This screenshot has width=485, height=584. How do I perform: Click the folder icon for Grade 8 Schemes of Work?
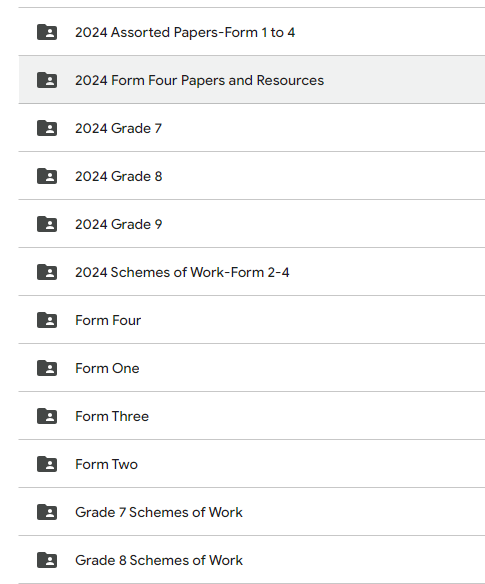click(47, 560)
